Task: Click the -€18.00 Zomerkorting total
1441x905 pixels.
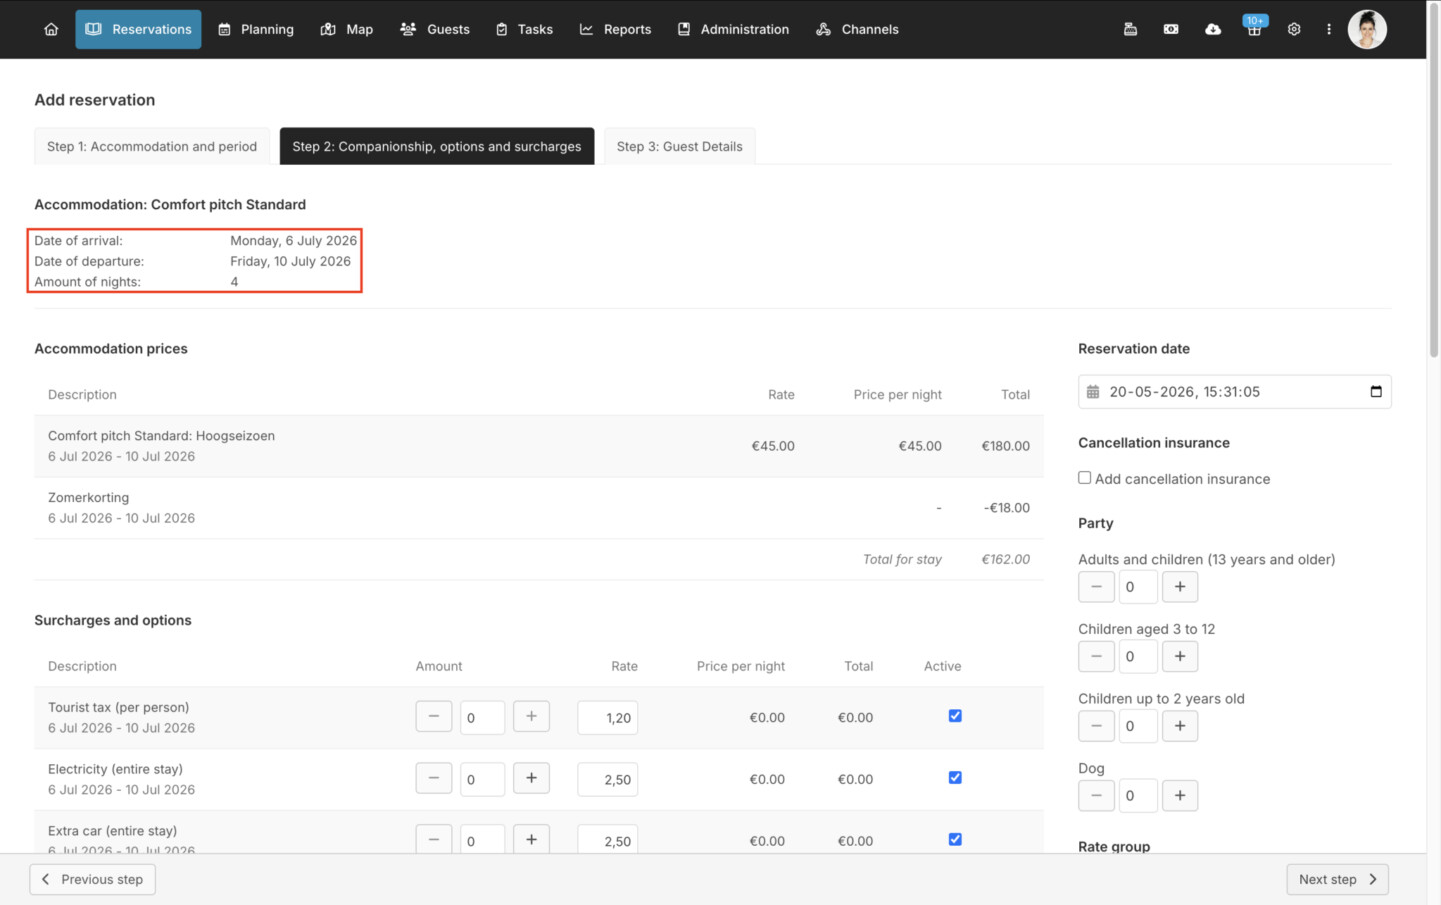Action: pos(1006,508)
